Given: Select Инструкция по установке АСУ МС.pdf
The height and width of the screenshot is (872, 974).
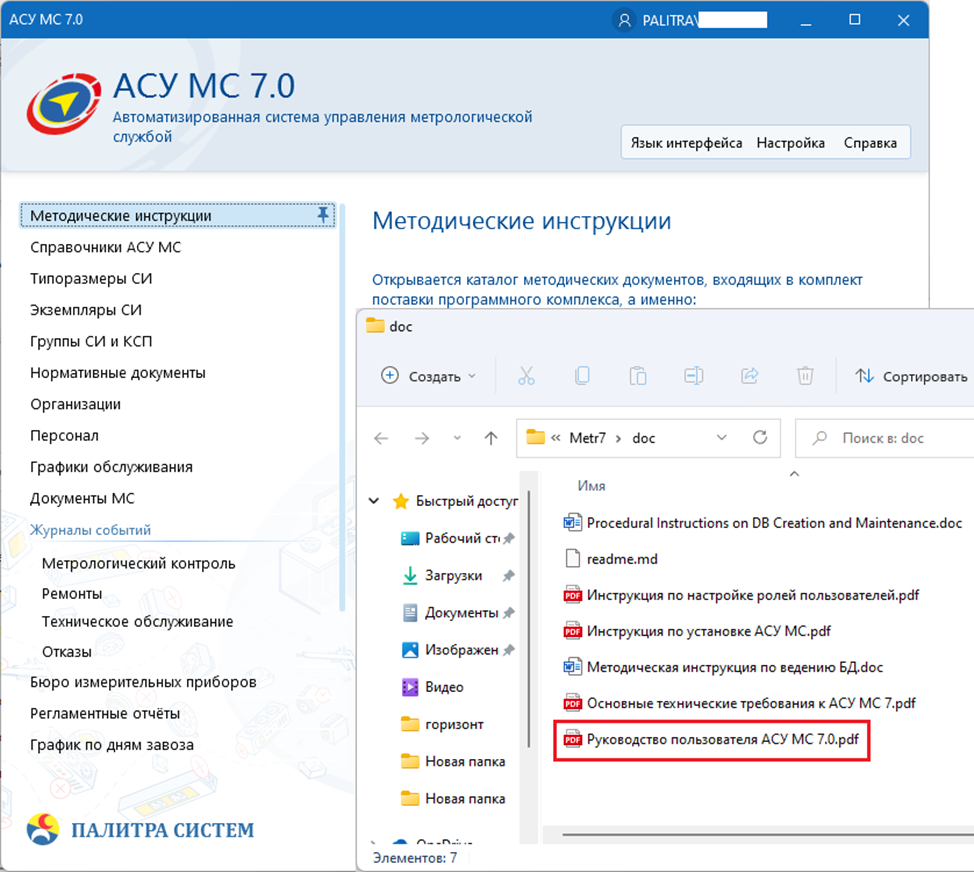Looking at the screenshot, I should click(x=697, y=631).
